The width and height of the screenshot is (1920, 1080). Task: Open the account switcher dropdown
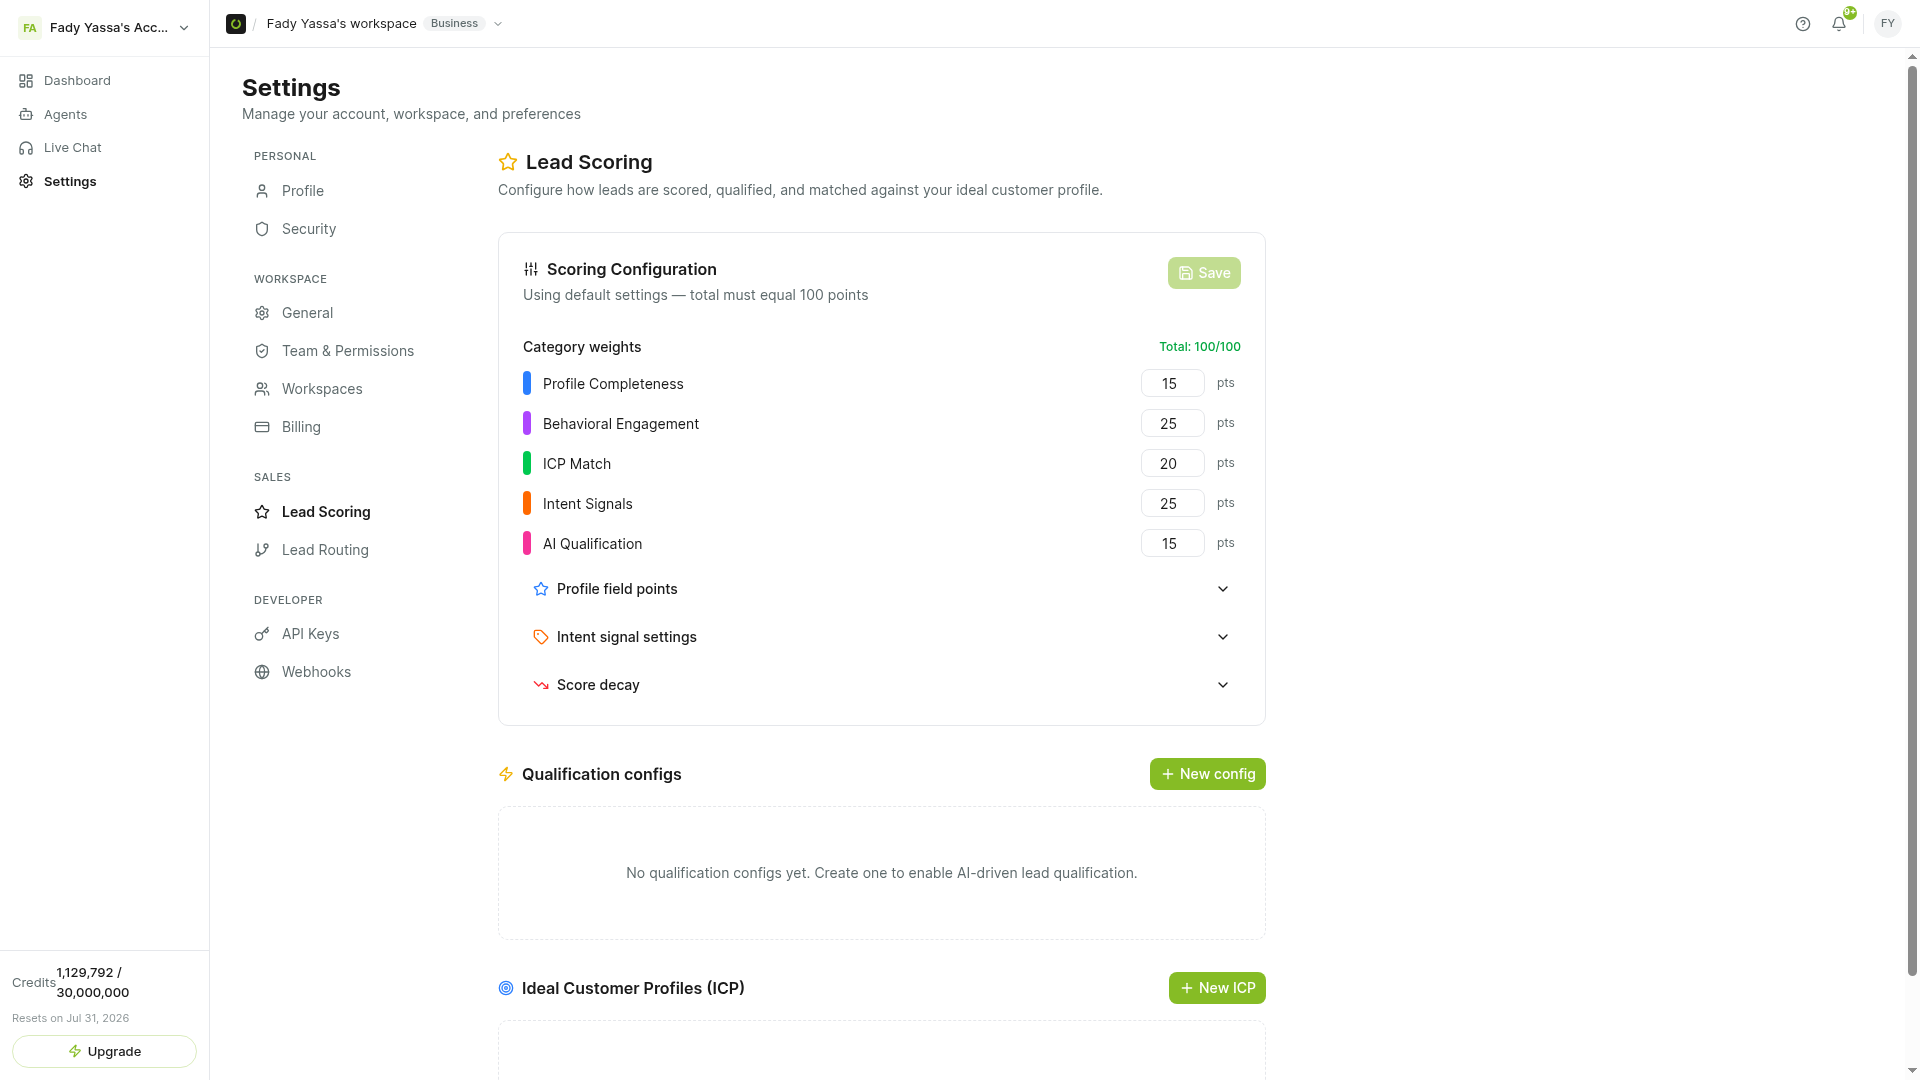(104, 28)
